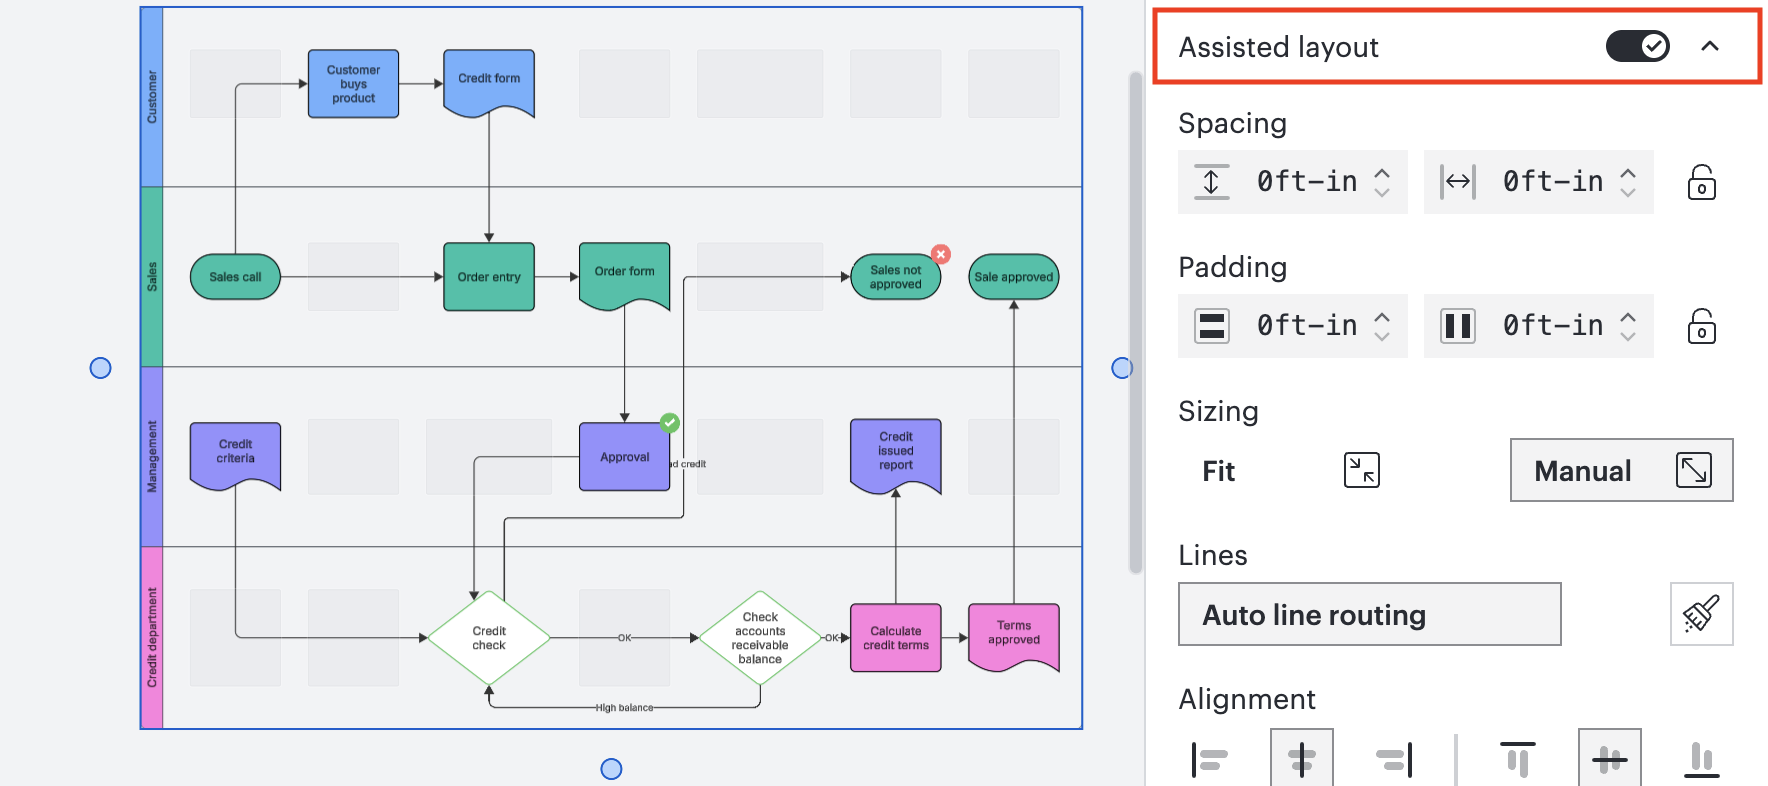
Task: Click the right blue container handle
Action: click(1122, 368)
